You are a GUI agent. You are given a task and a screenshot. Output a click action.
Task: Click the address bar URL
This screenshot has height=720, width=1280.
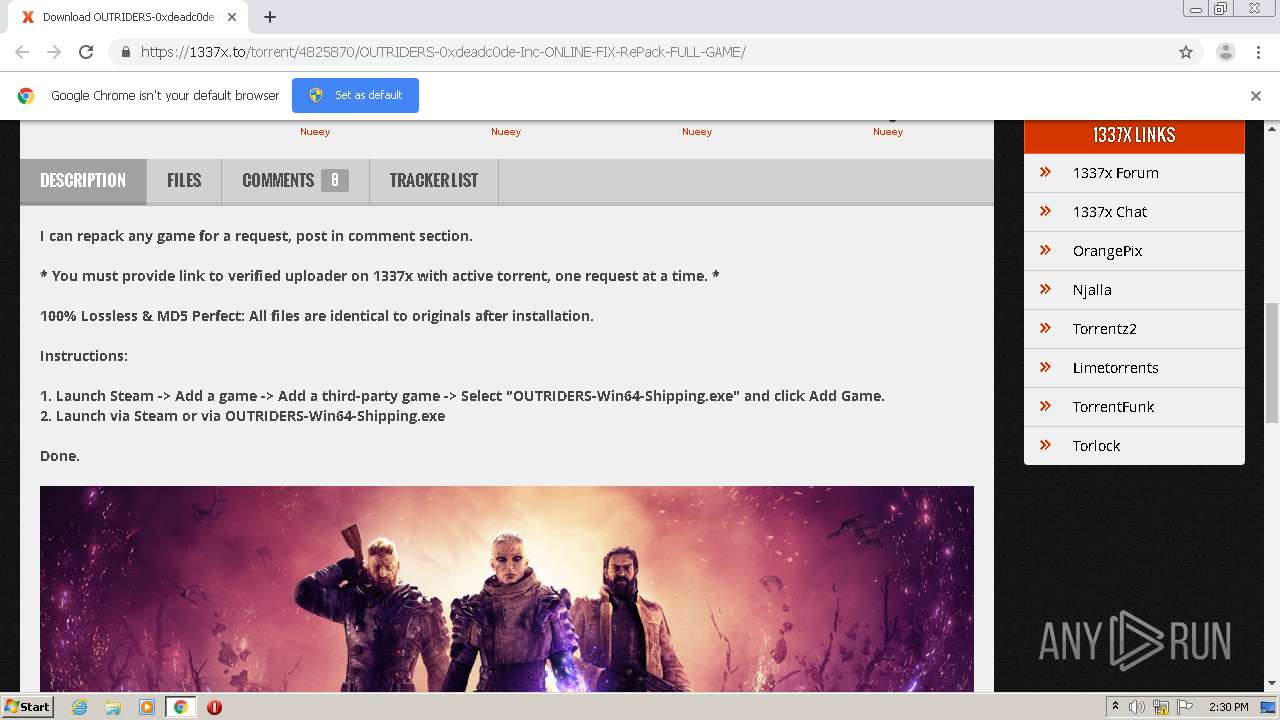(443, 52)
